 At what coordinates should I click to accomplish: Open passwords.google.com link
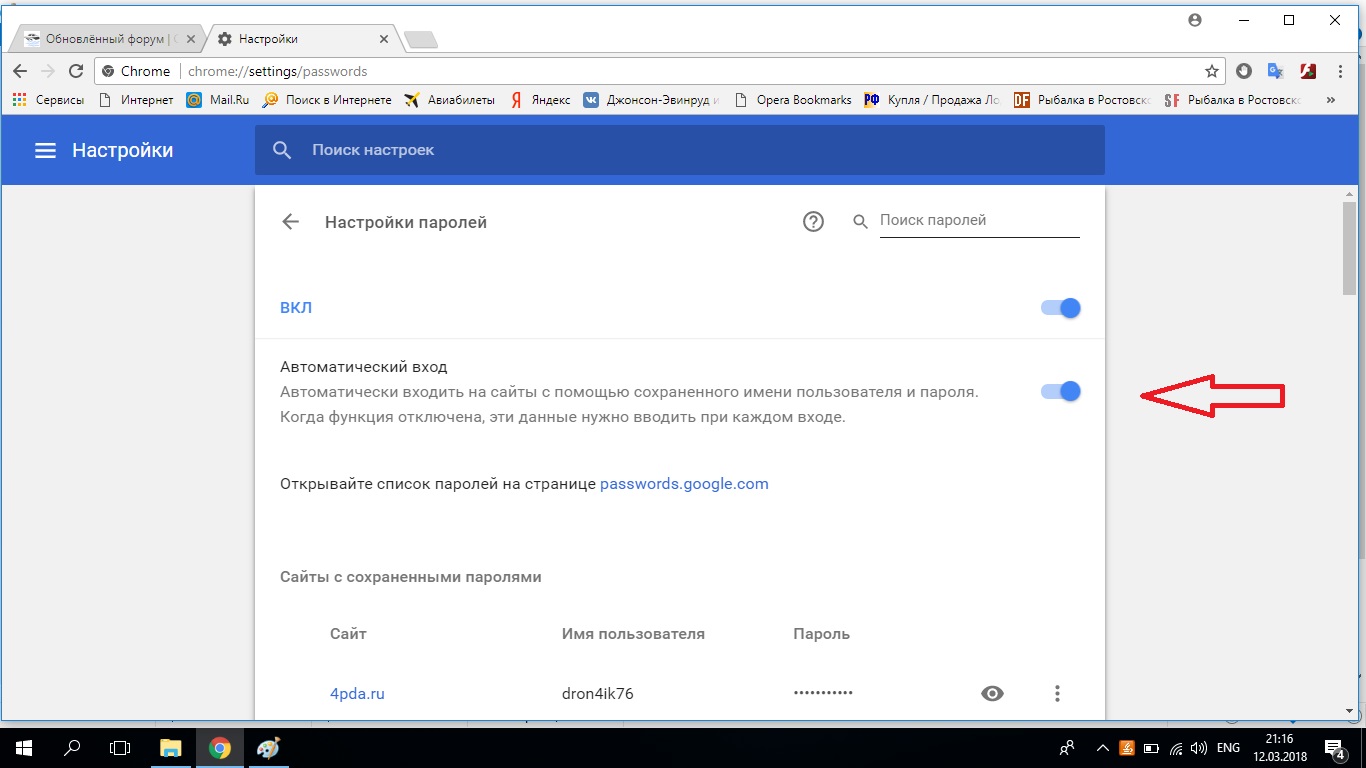pyautogui.click(x=684, y=484)
